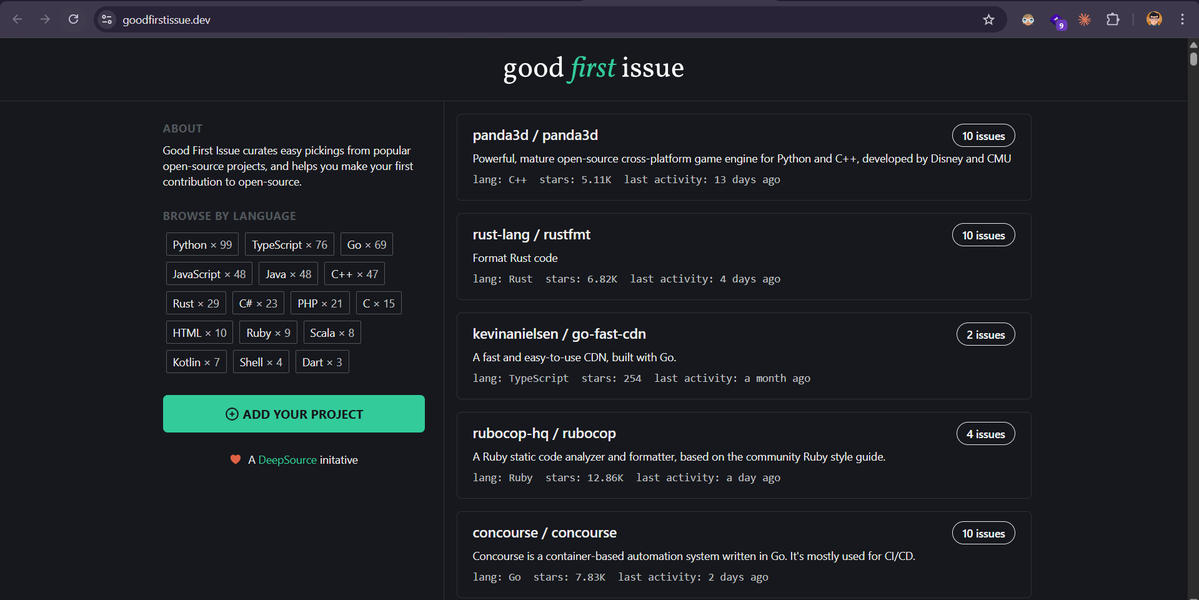Screen dimensions: 1199x600
Task: Open concourse / concourse repository title
Action: (544, 533)
